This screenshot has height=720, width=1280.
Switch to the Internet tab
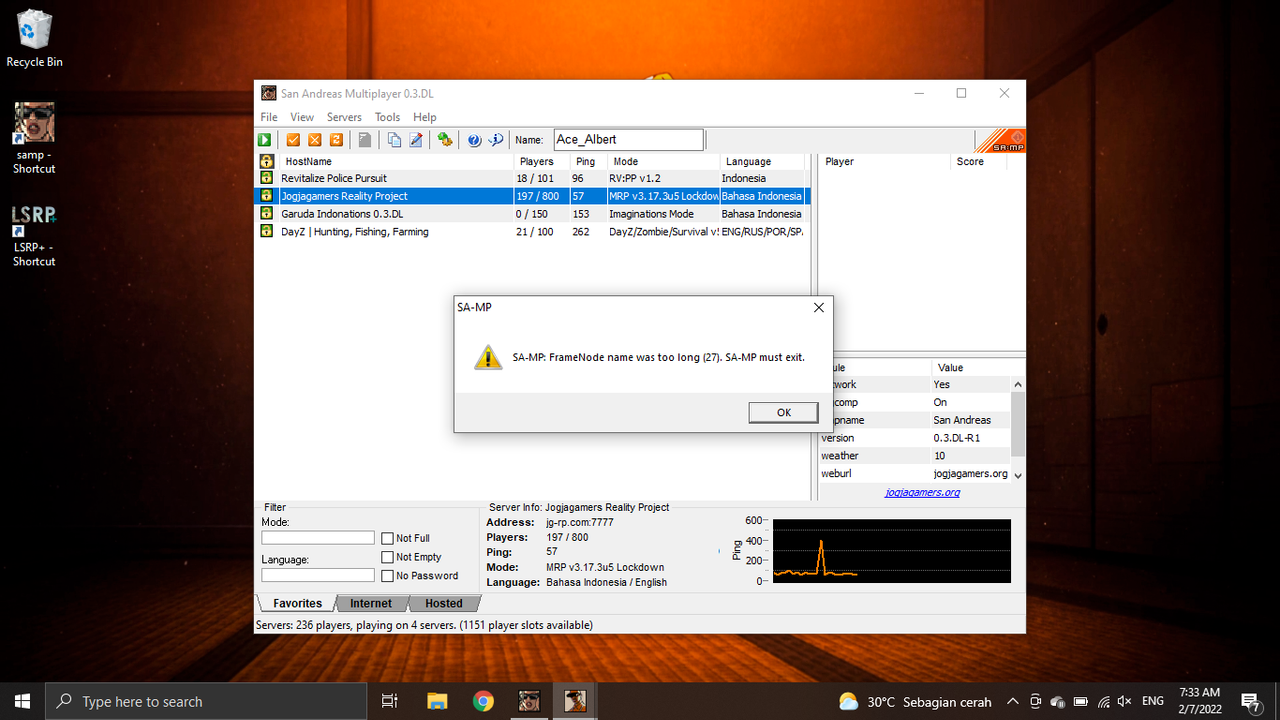[x=371, y=603]
